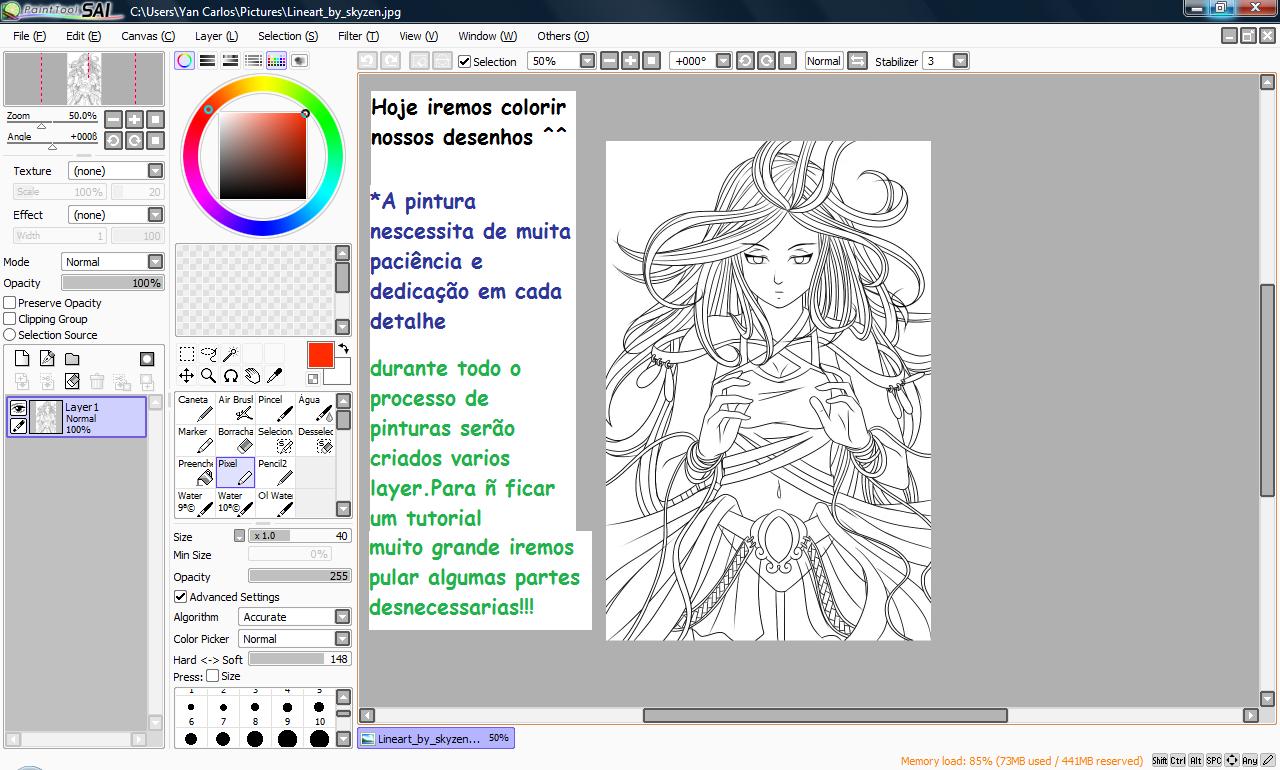Open the Canvas menu

[x=148, y=36]
